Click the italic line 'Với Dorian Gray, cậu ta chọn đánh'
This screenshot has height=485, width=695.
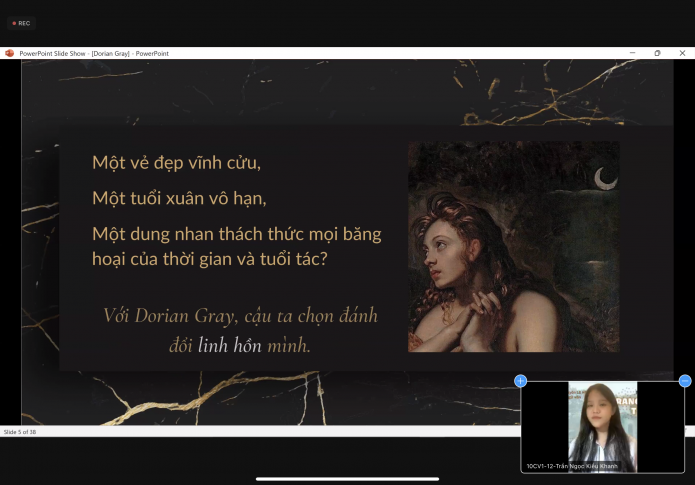[x=240, y=316]
